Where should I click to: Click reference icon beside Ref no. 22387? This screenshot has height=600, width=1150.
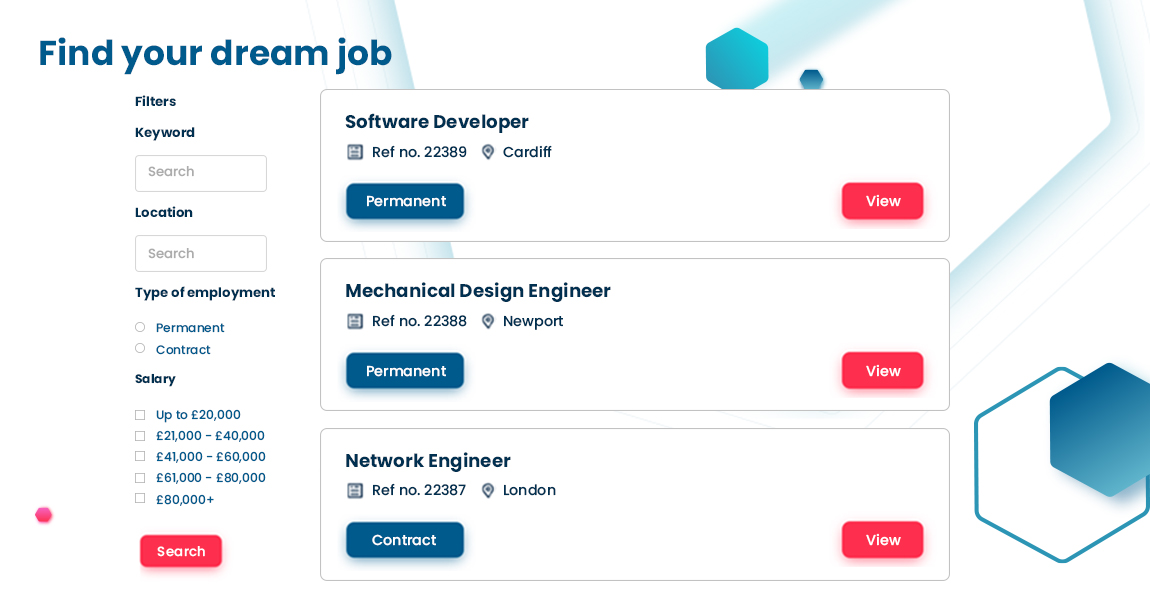point(355,490)
